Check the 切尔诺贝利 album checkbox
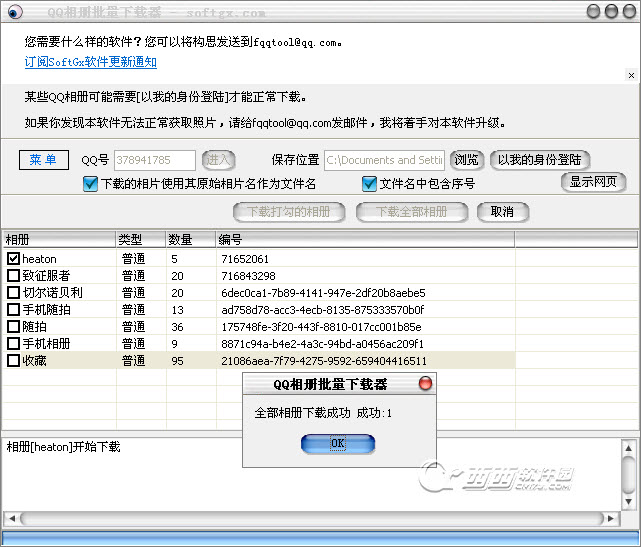641x547 pixels. tap(13, 293)
